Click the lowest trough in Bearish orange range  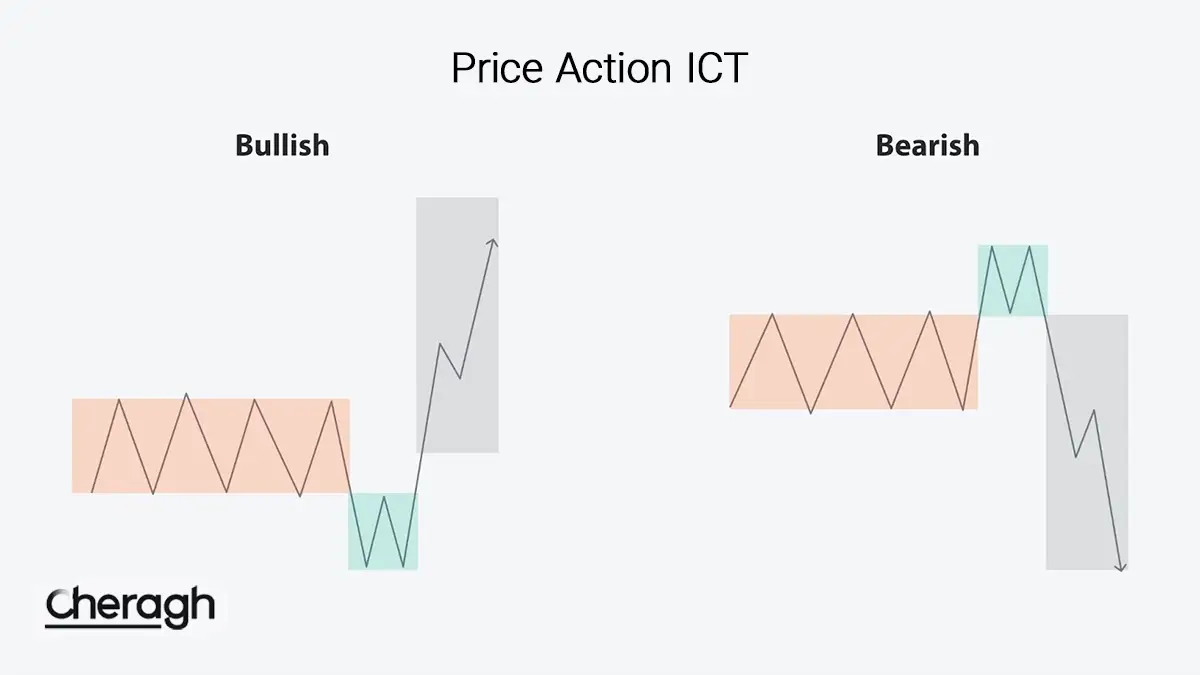pos(811,412)
